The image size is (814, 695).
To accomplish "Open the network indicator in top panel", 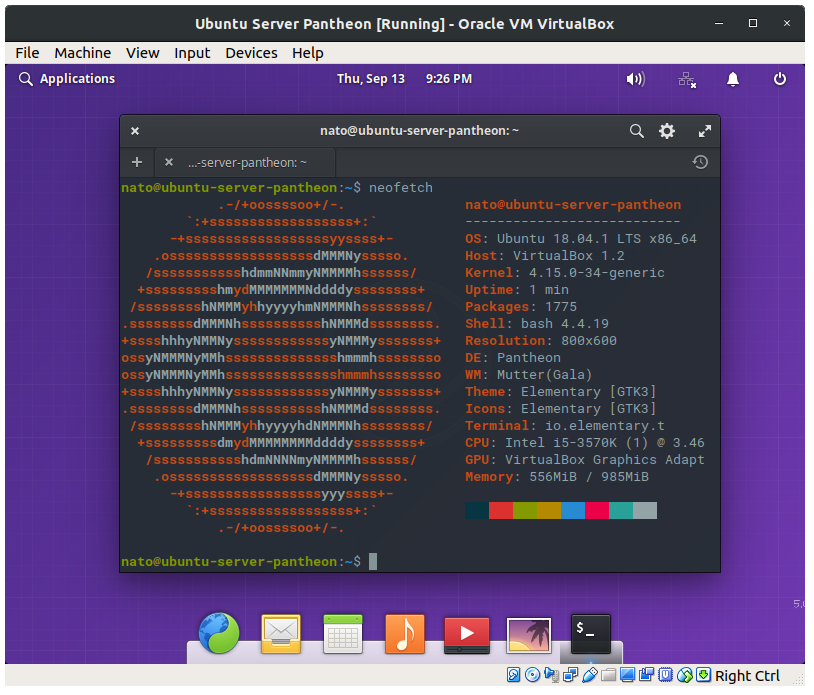I will click(686, 79).
